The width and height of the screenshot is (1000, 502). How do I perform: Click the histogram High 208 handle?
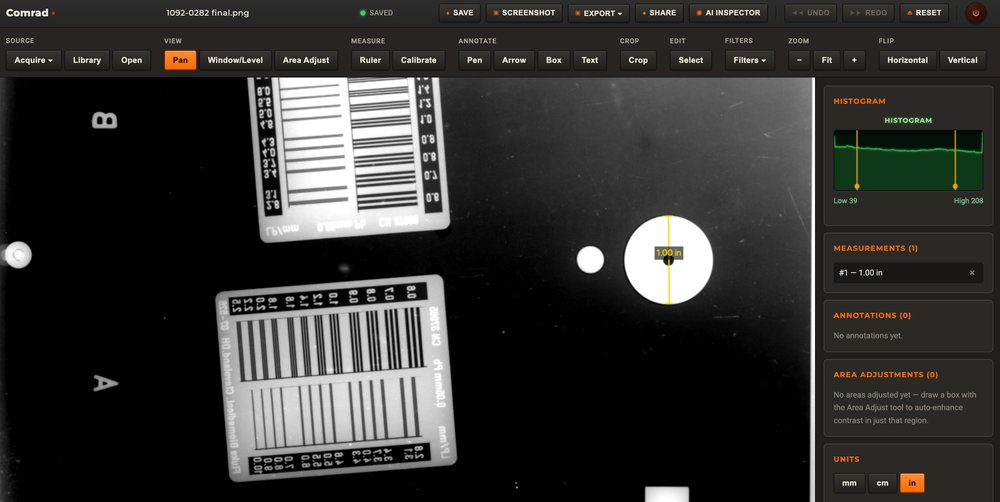(955, 186)
